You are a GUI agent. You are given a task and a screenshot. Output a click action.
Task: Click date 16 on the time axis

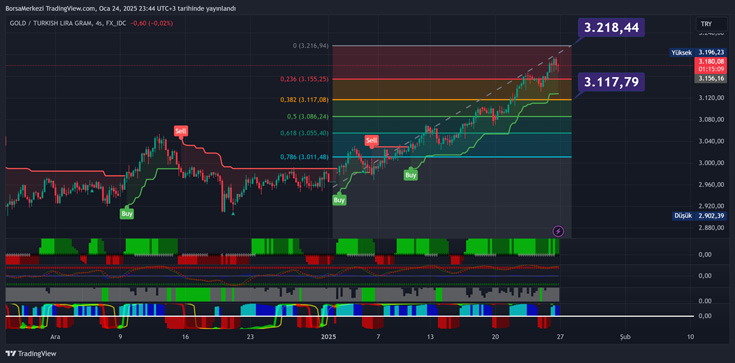click(185, 337)
